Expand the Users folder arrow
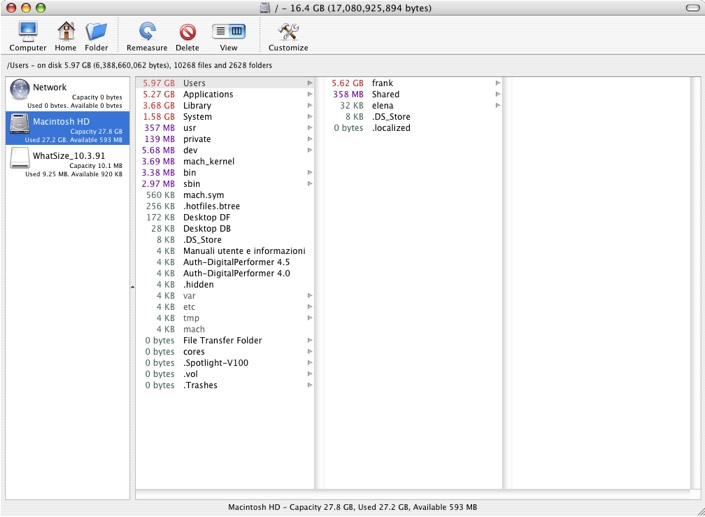 tap(310, 83)
